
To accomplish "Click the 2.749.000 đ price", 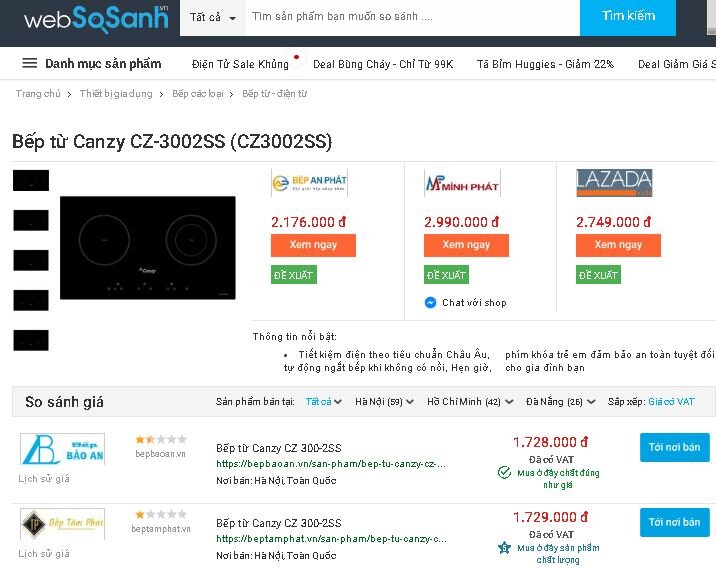I will 613,222.
